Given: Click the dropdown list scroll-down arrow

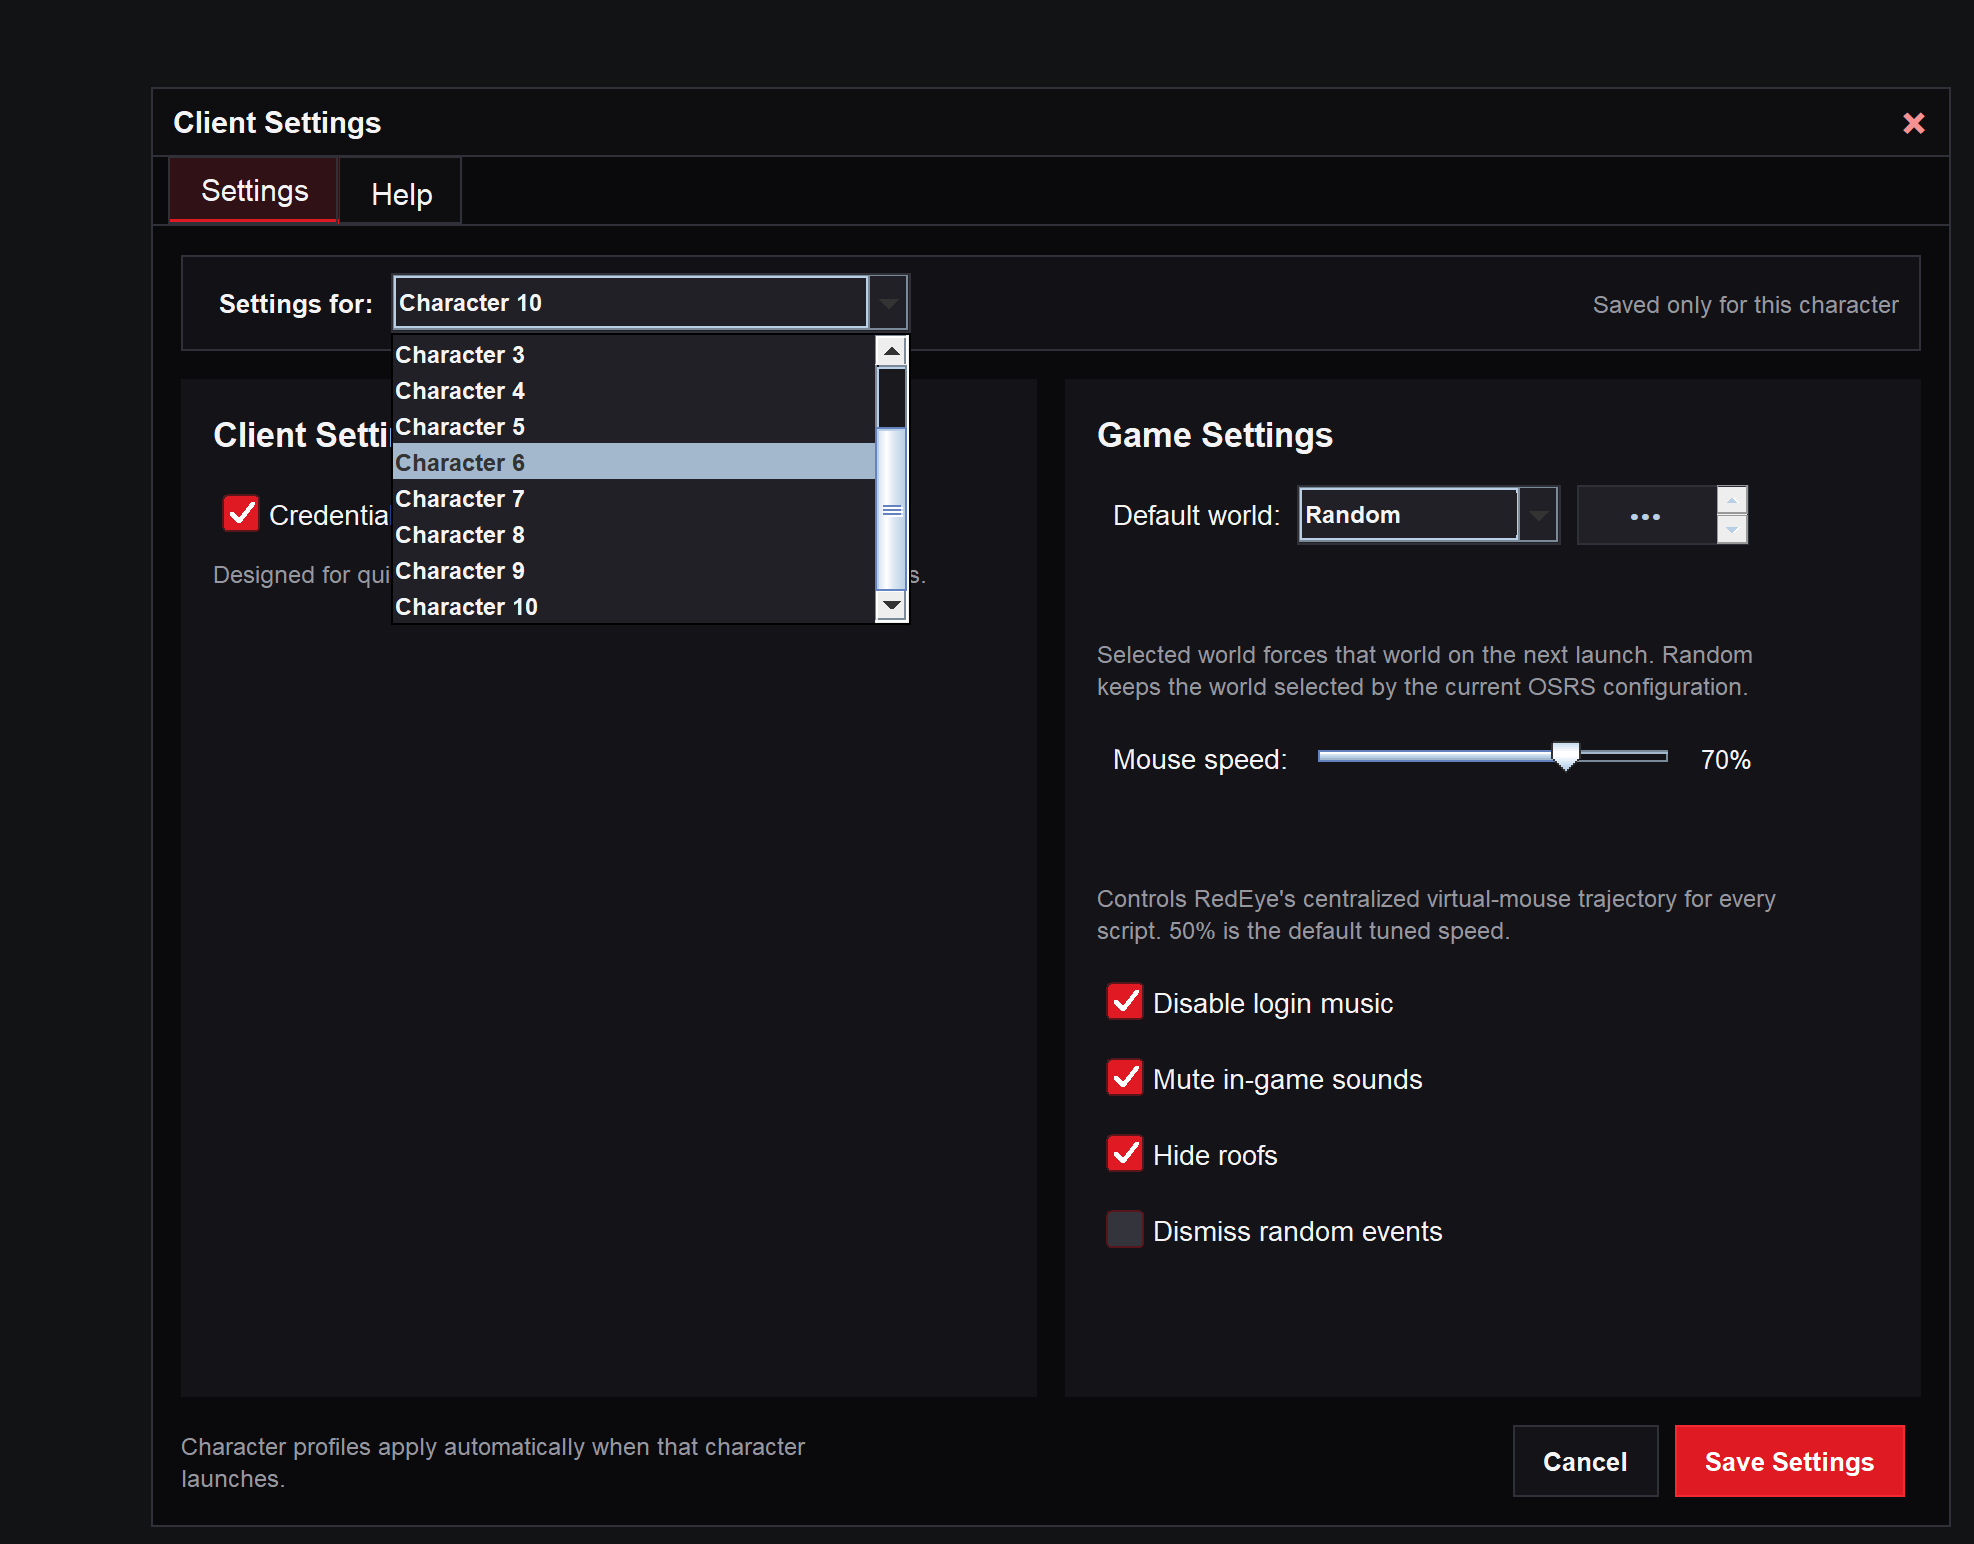Looking at the screenshot, I should click(891, 606).
